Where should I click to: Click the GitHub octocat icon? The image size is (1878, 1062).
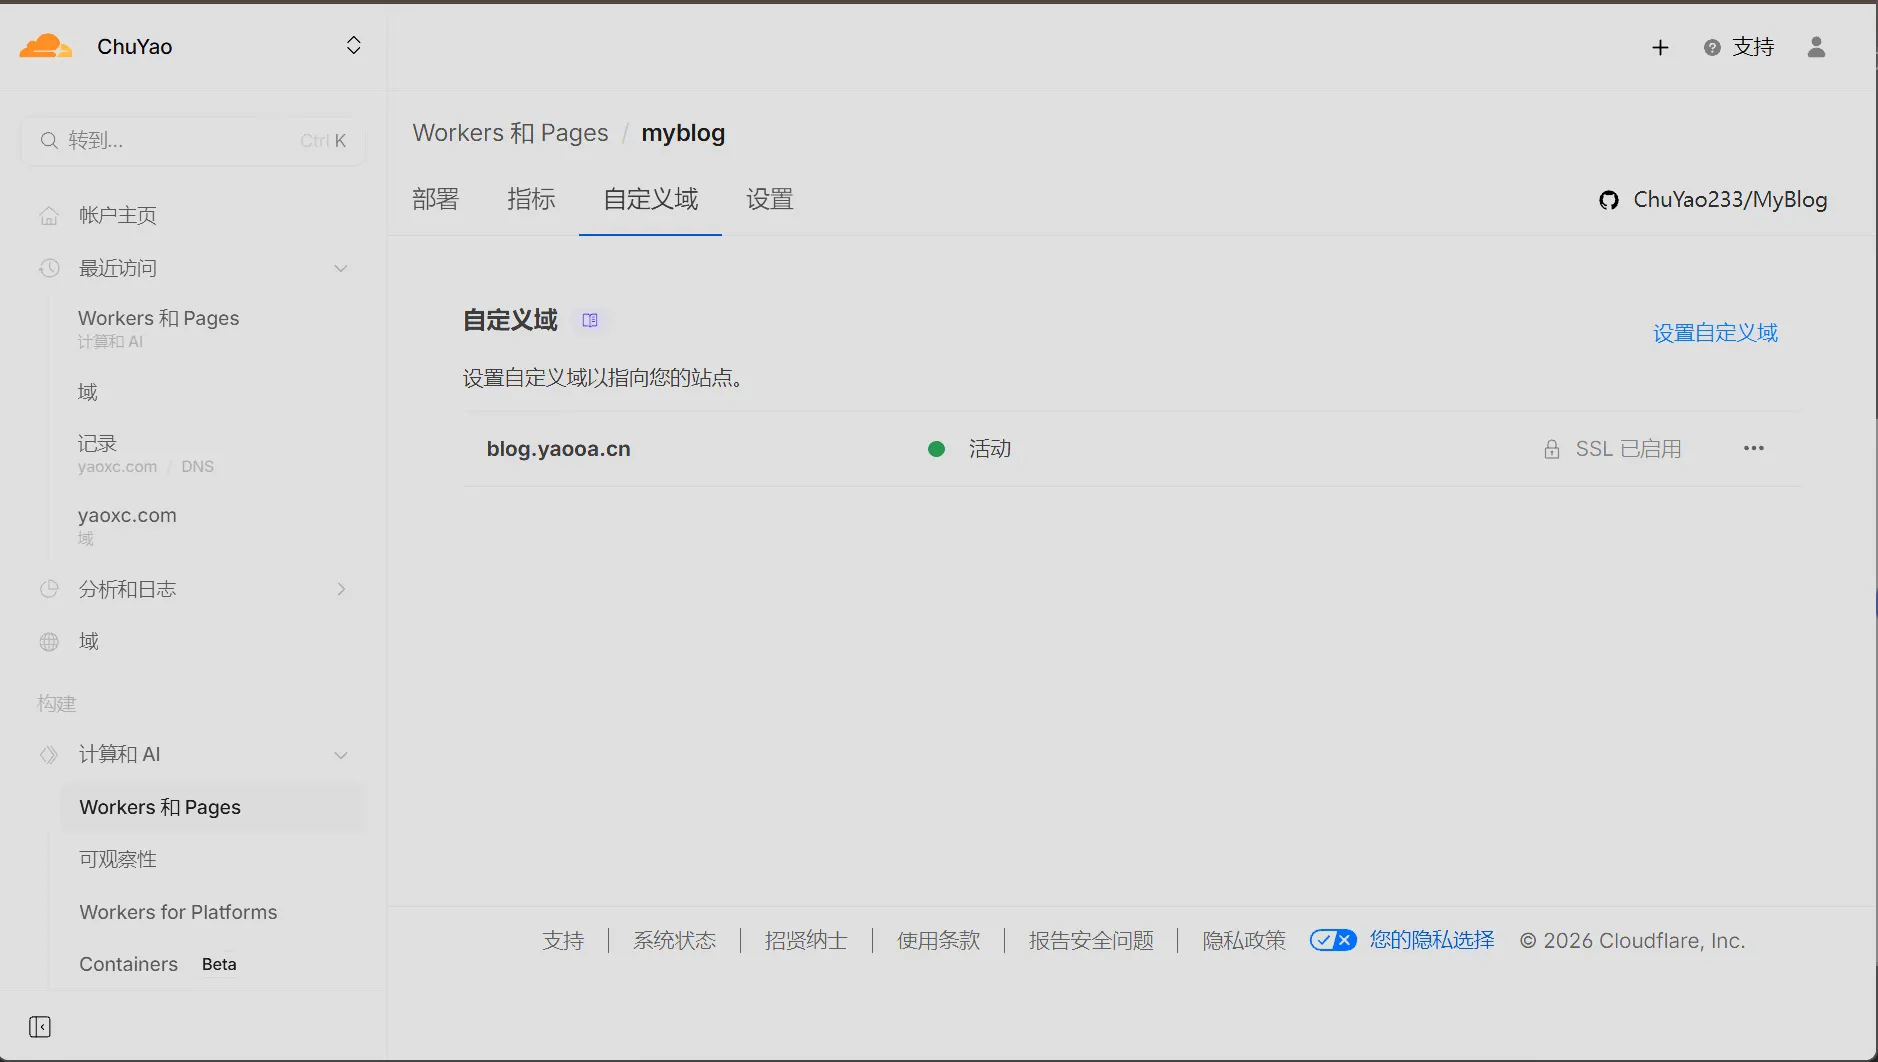click(x=1609, y=200)
